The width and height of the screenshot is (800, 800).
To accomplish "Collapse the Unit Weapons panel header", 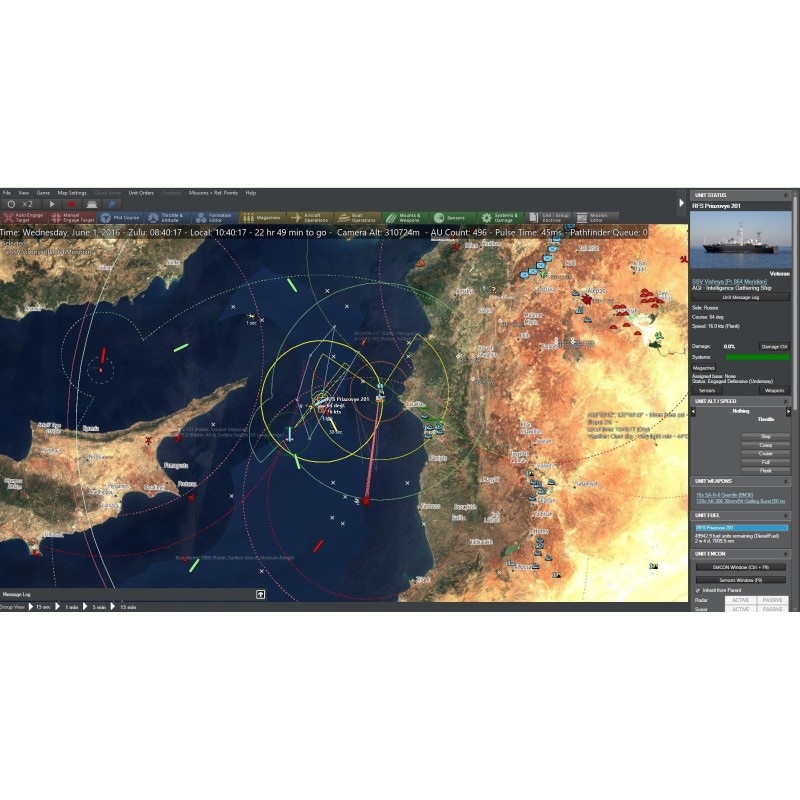I will pyautogui.click(x=784, y=481).
